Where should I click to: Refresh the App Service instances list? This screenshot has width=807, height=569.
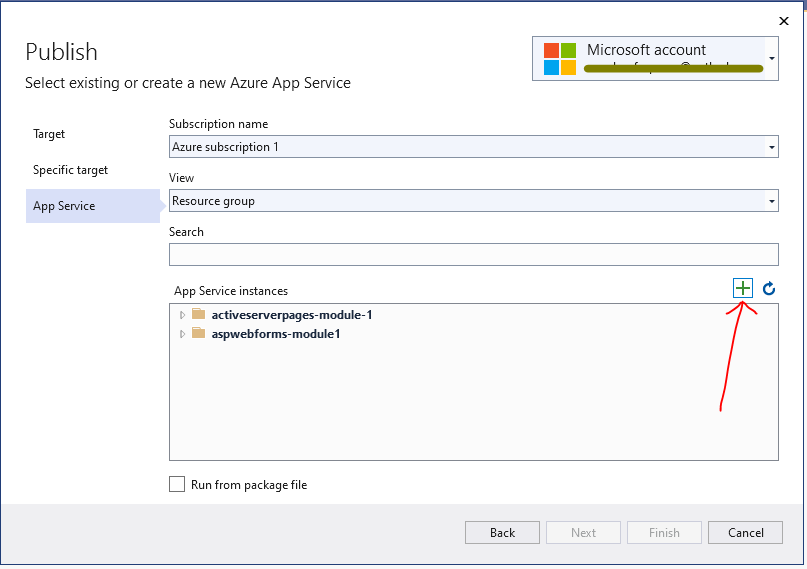769,289
